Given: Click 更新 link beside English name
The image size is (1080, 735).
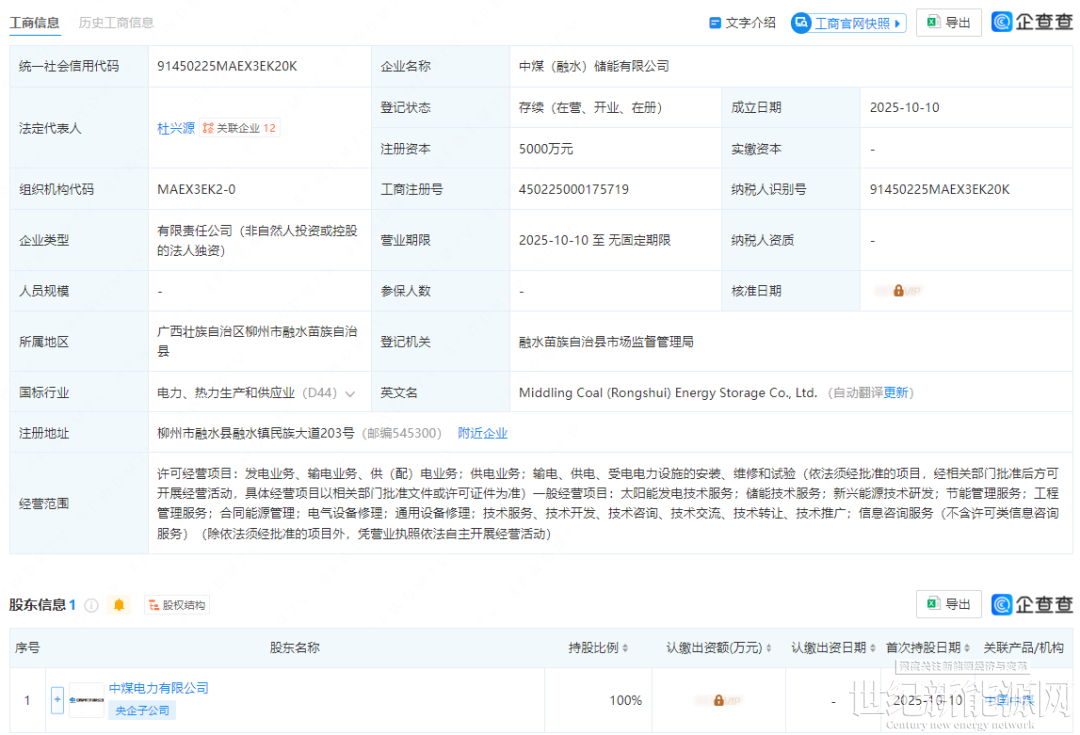Looking at the screenshot, I should tap(897, 393).
